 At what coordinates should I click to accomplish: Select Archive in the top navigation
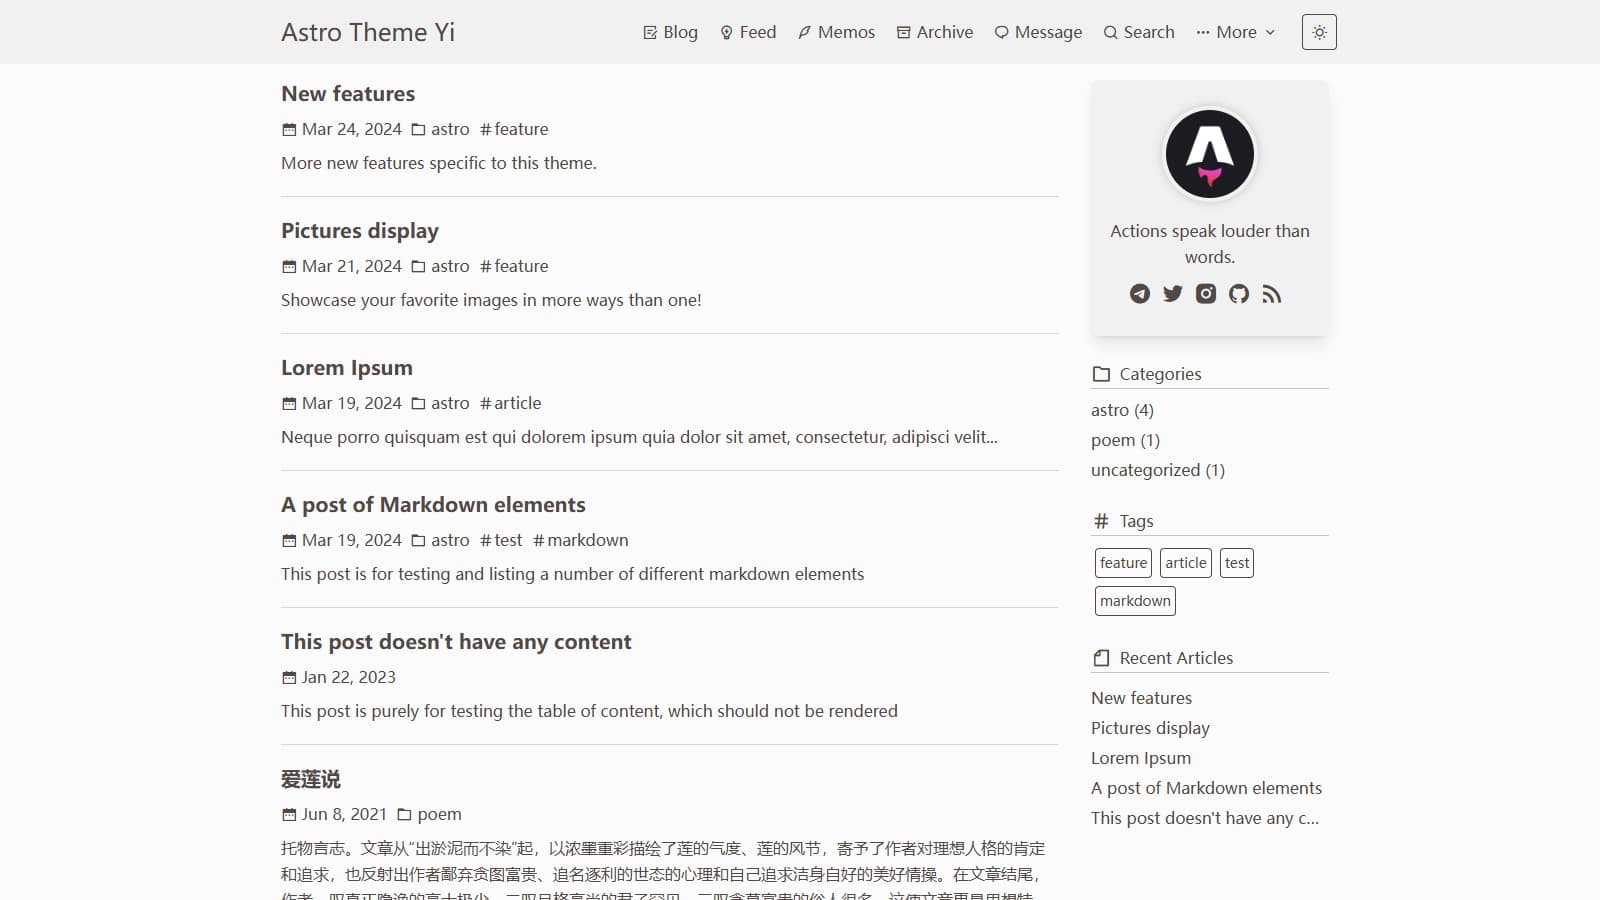coord(934,32)
